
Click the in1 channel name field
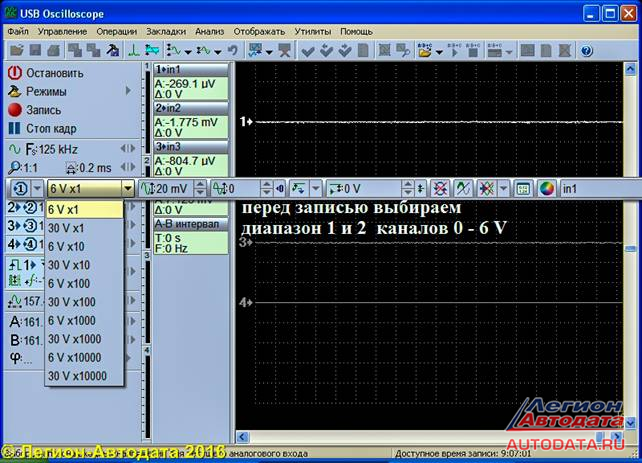600,189
